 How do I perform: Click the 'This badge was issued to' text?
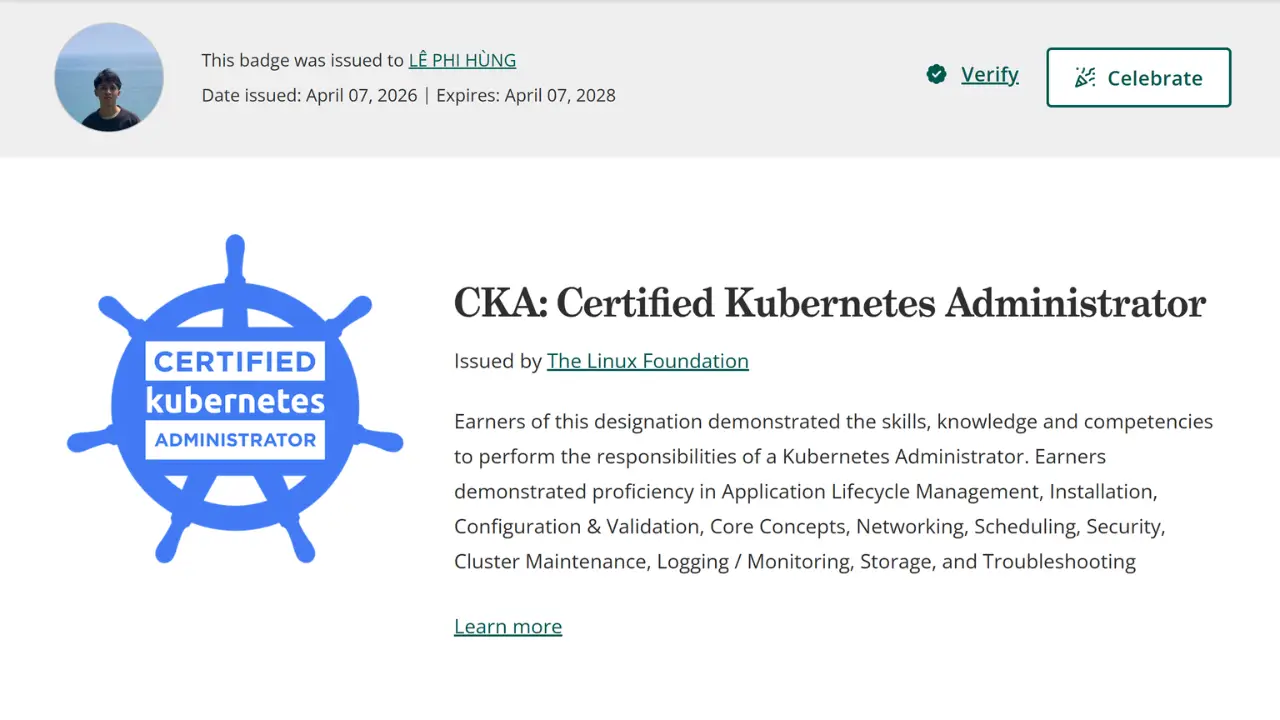pos(302,60)
